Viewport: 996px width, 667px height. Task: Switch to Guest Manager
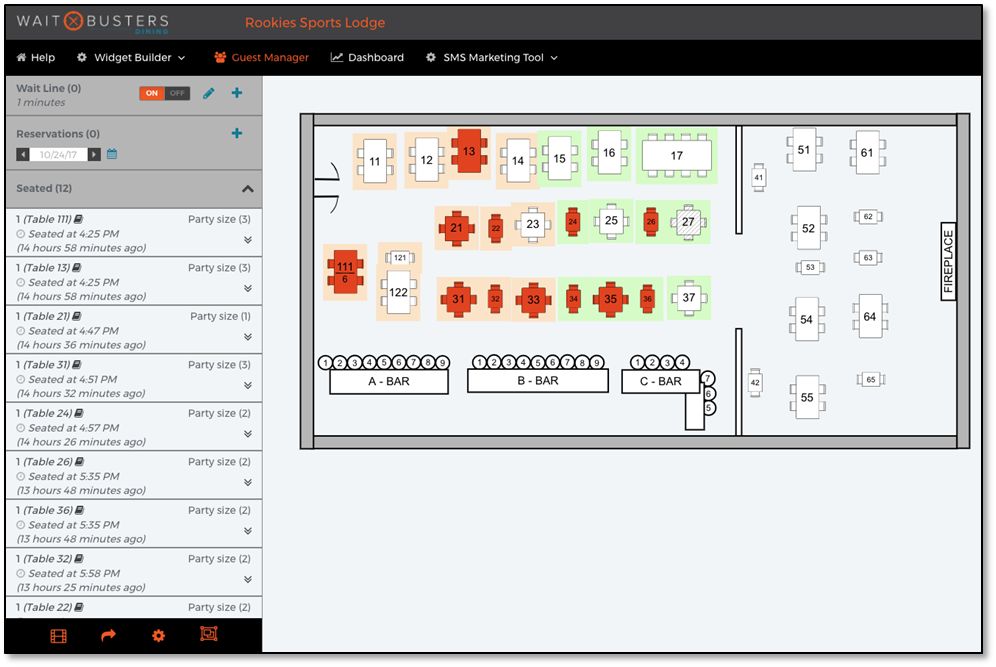point(261,57)
